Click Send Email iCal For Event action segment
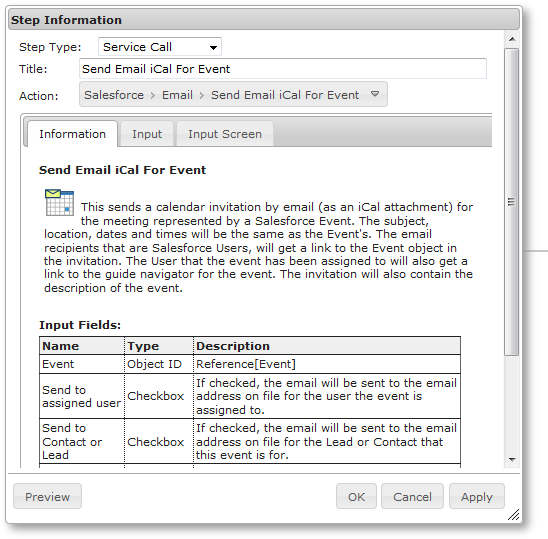Viewport: 548px width, 539px height. [x=285, y=95]
